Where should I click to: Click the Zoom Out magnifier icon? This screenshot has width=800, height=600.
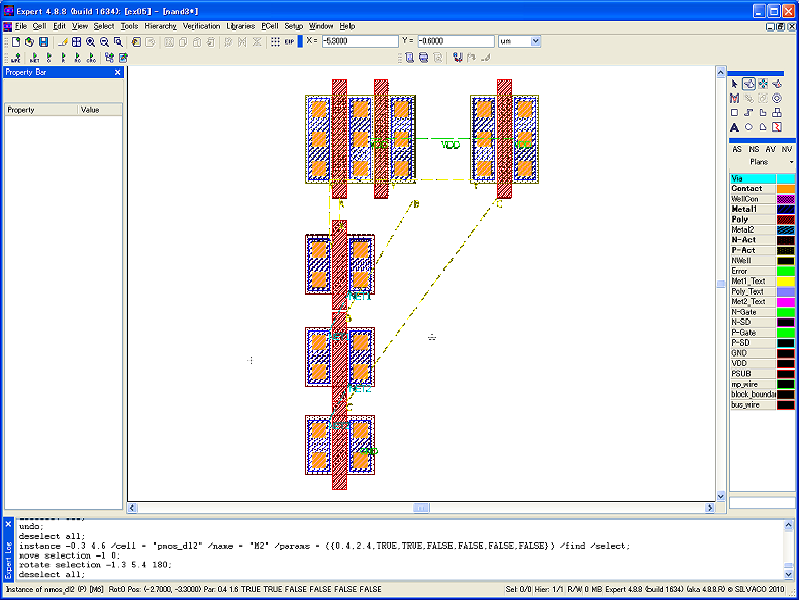pyautogui.click(x=104, y=42)
